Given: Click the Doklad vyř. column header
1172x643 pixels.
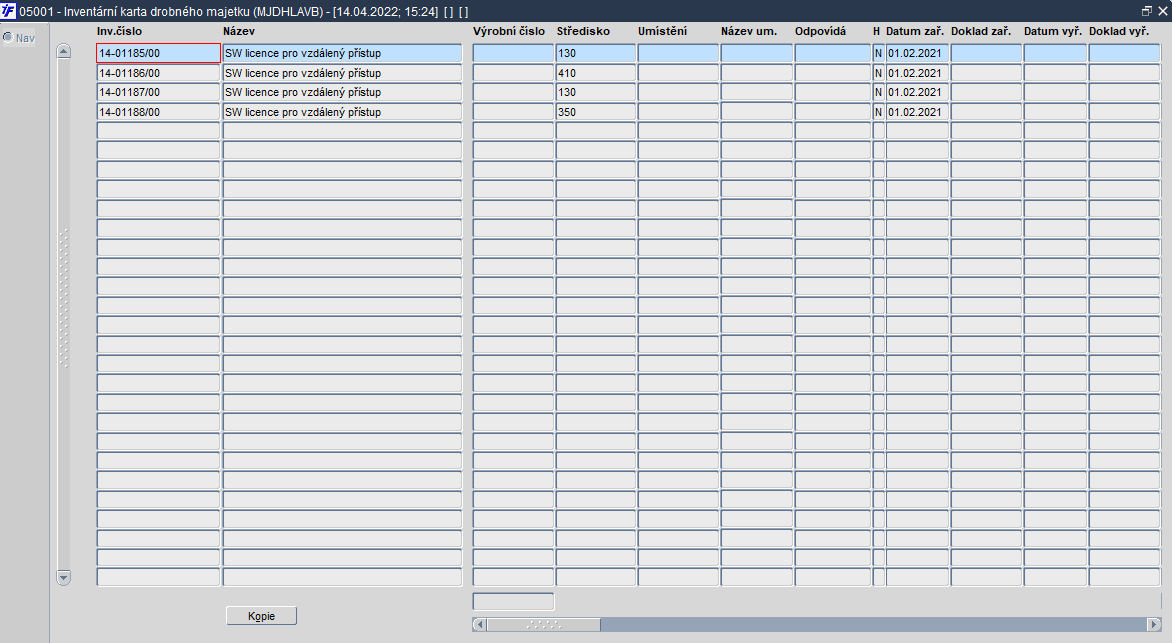Looking at the screenshot, I should pos(1119,31).
